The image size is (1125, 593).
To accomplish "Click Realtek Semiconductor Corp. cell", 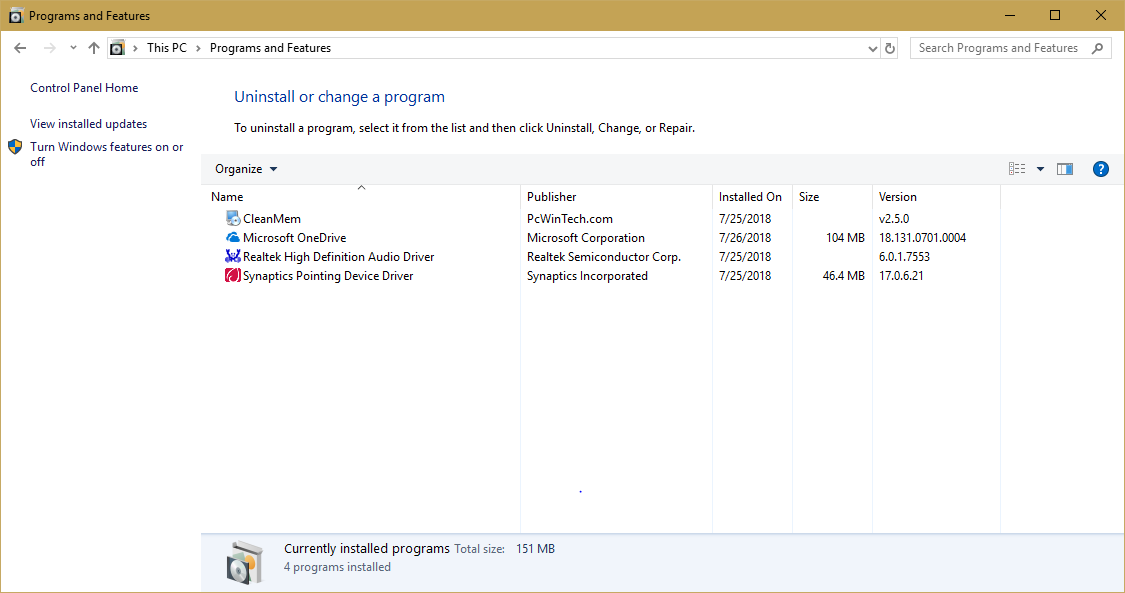I will tap(604, 257).
